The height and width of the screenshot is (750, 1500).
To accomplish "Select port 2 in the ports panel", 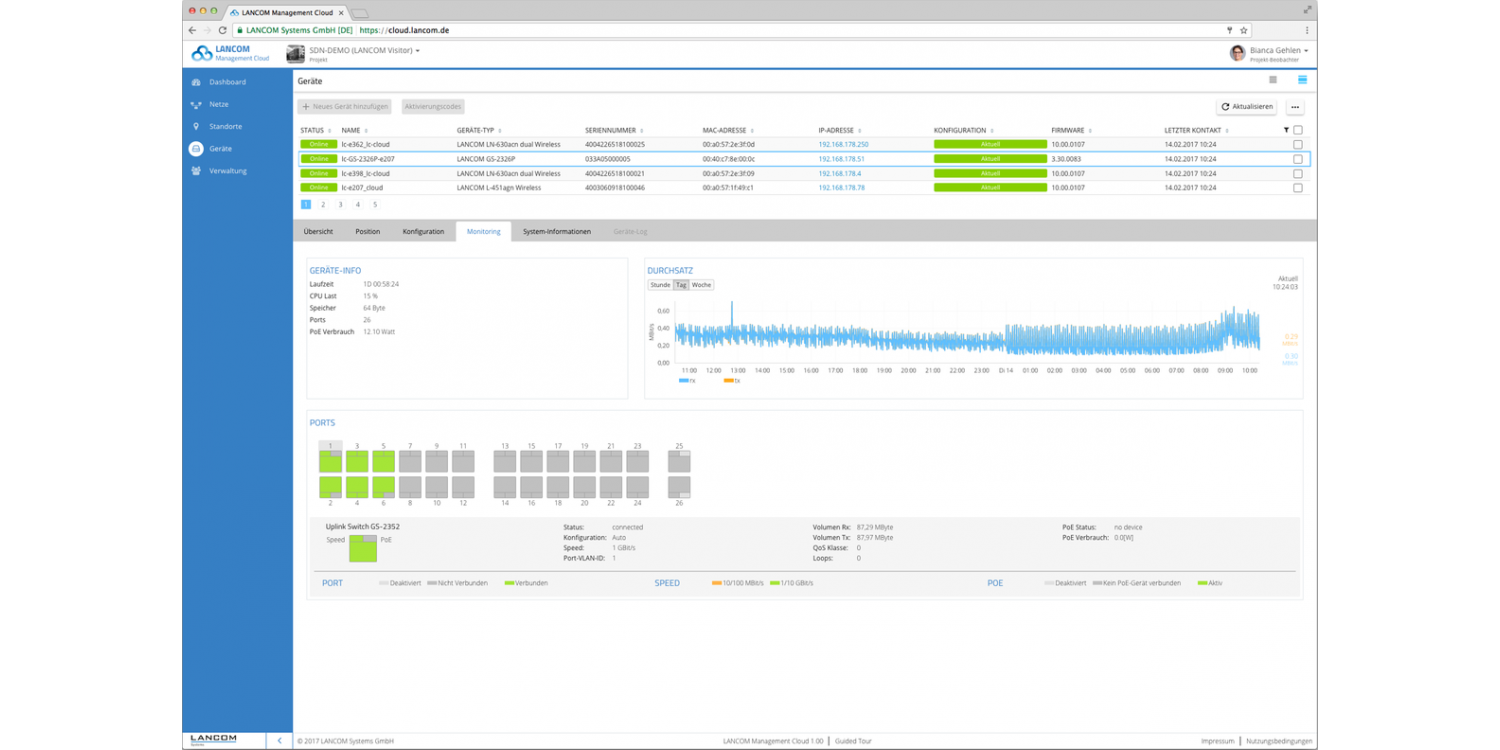I will click(x=330, y=487).
